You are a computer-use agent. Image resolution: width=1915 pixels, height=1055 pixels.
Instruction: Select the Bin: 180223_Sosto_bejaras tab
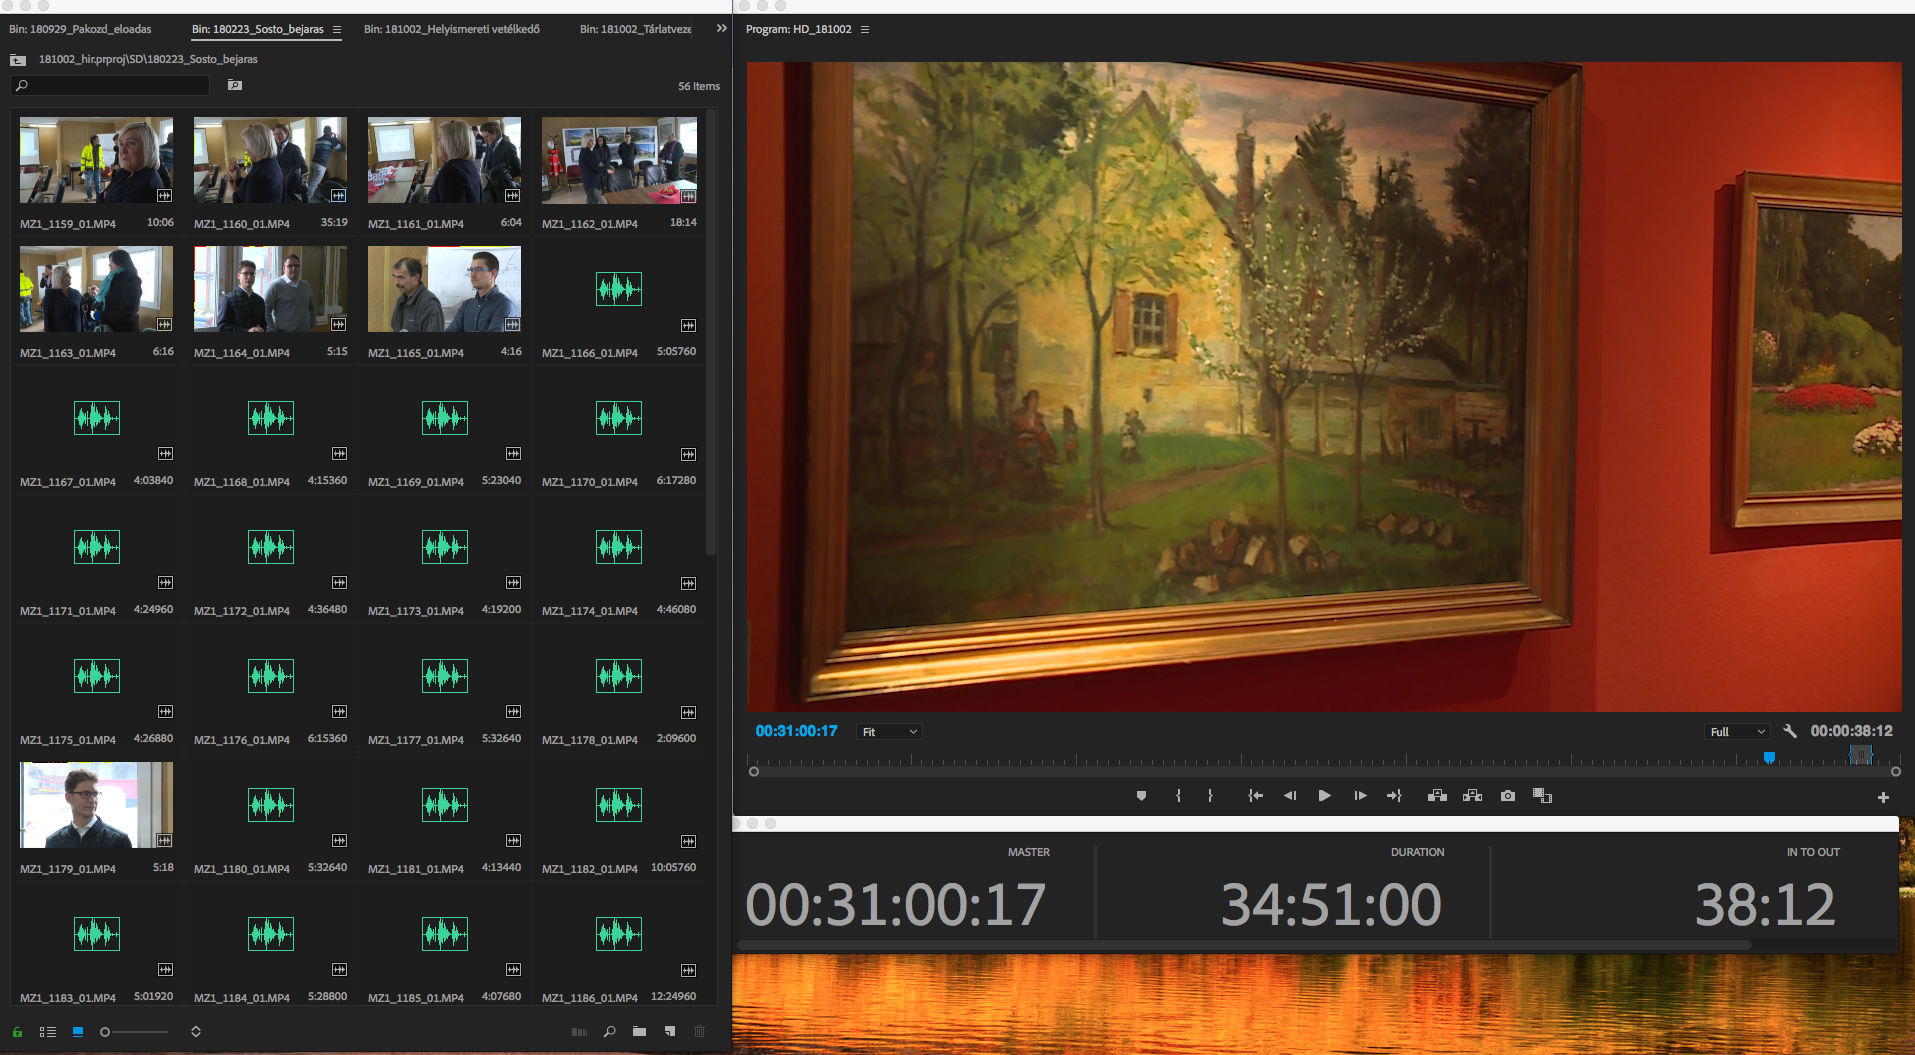[x=258, y=29]
